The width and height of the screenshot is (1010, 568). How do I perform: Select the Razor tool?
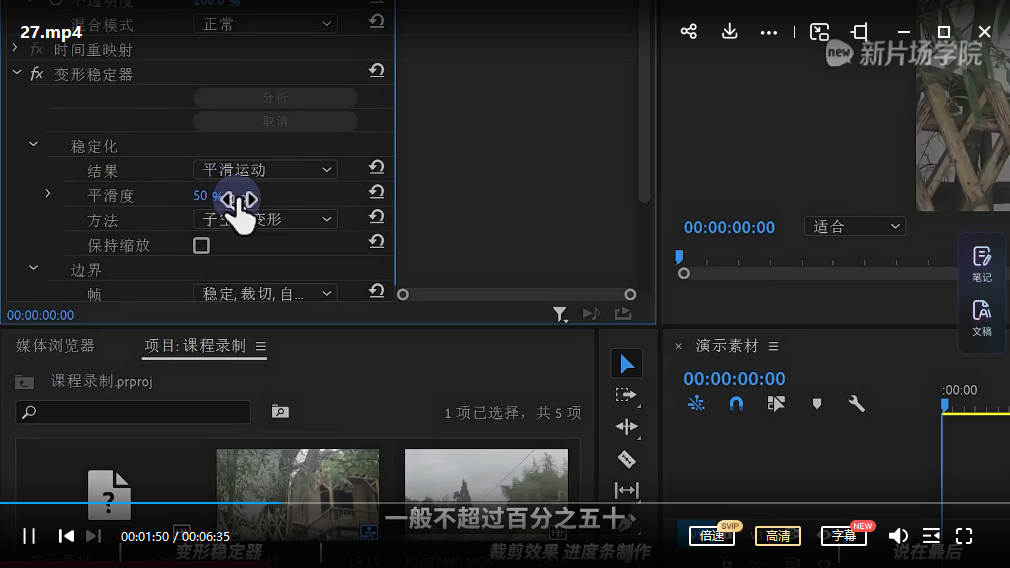pos(626,459)
